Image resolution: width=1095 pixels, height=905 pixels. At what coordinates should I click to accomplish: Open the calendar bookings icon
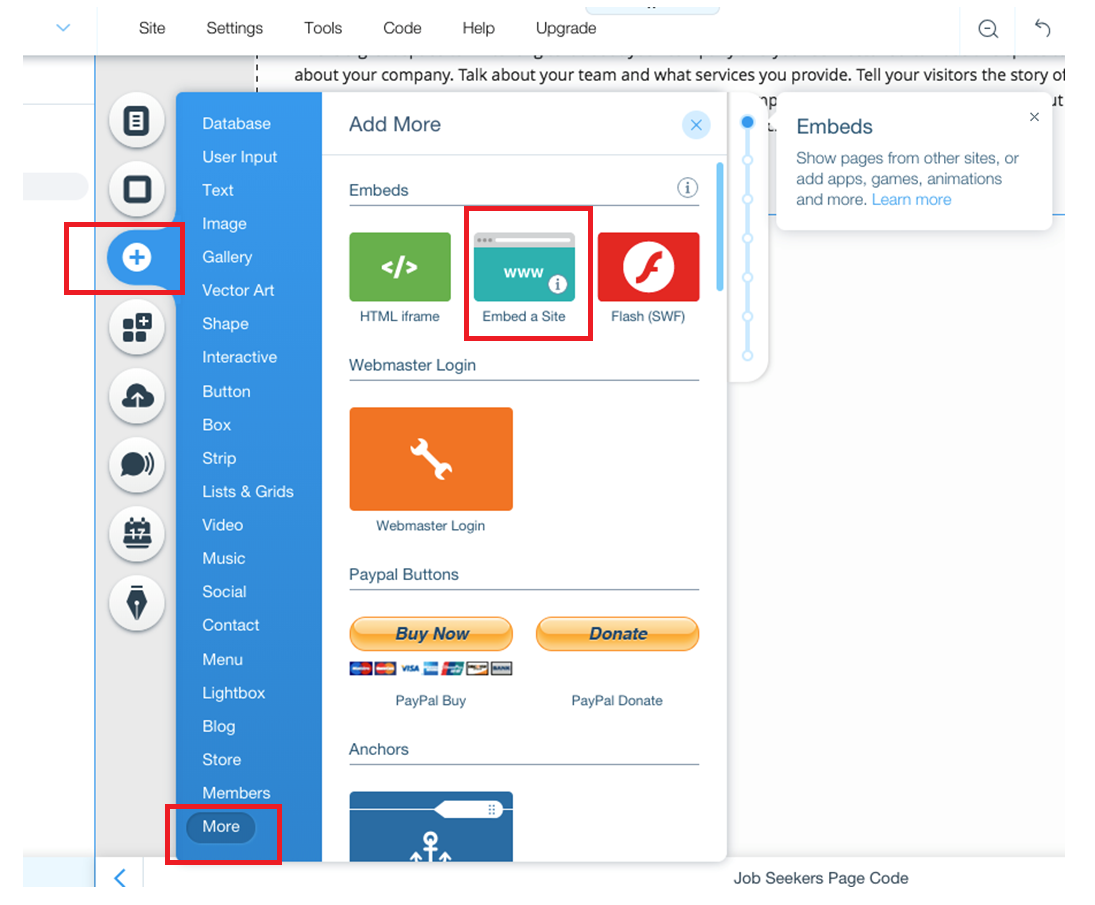(137, 534)
